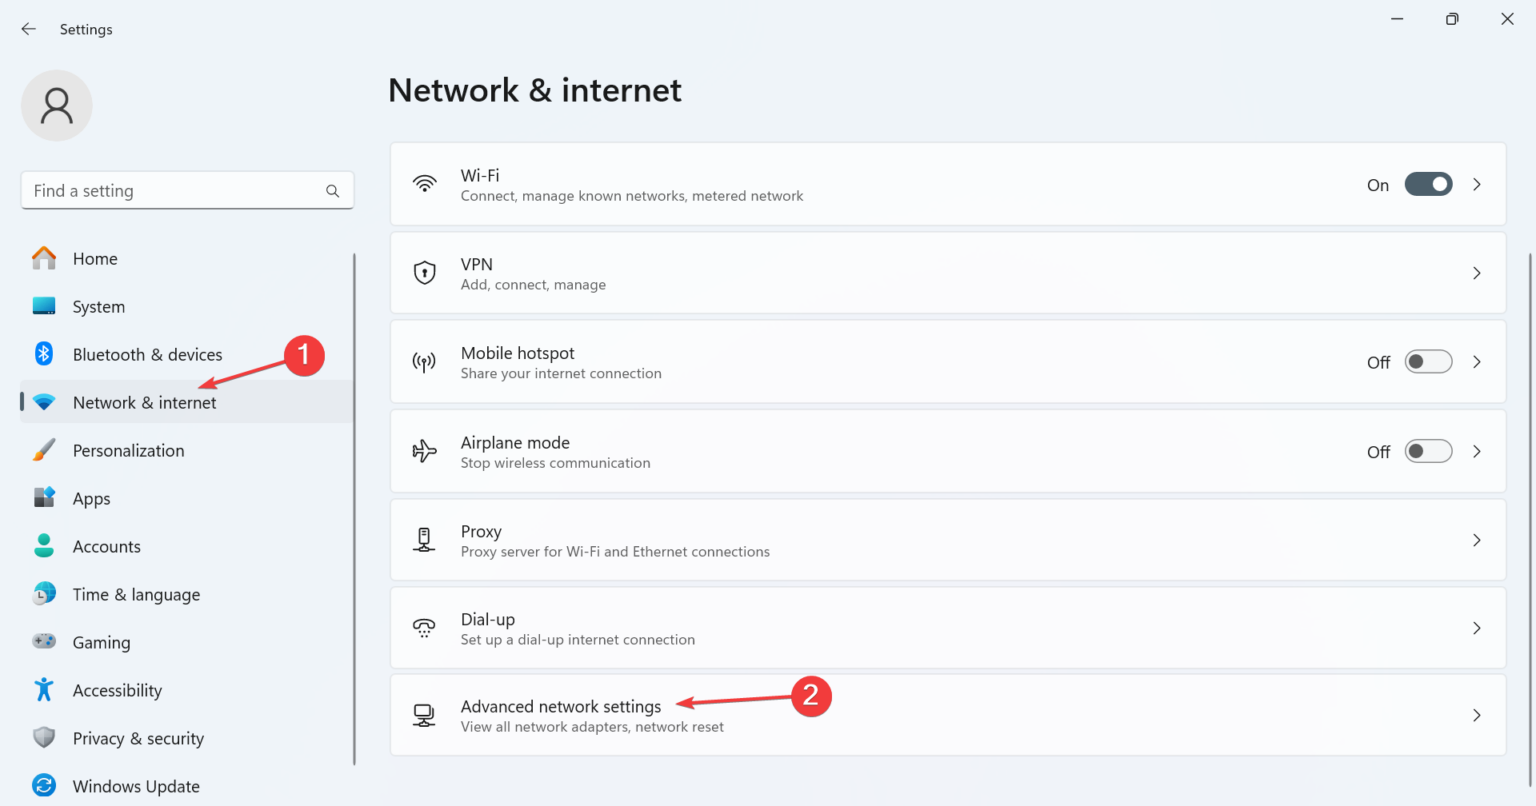Open Bluetooth & devices settings
The width and height of the screenshot is (1536, 806).
pyautogui.click(x=147, y=354)
